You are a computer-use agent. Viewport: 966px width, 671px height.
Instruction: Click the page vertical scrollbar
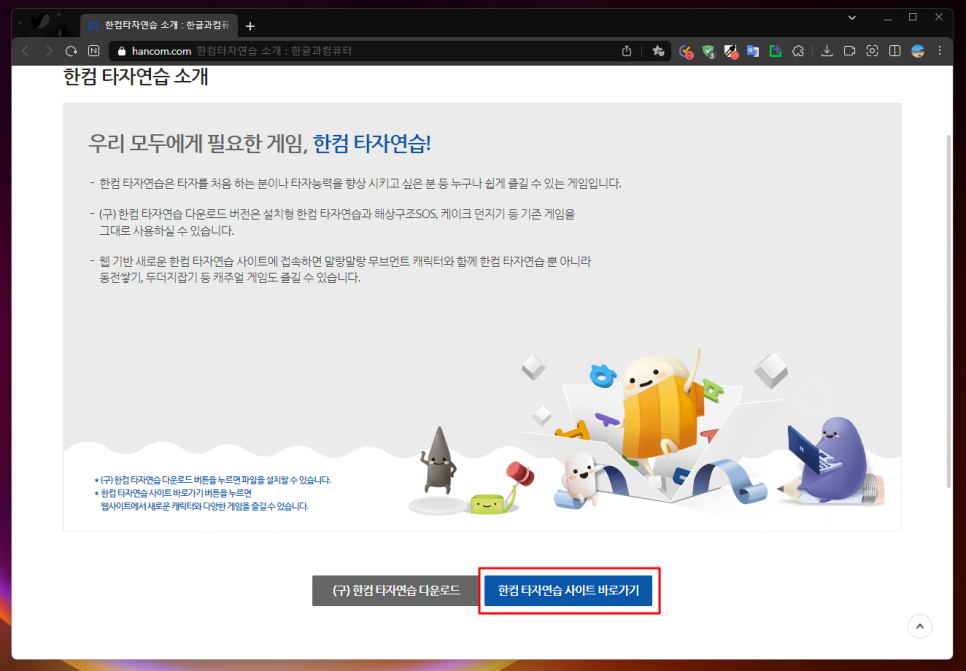tap(949, 311)
